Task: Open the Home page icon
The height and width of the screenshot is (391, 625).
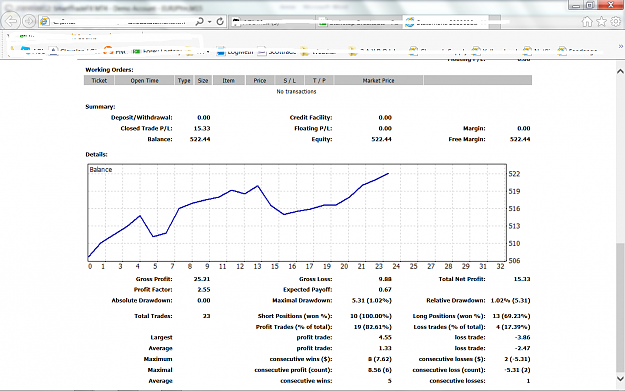Action: 587,22
